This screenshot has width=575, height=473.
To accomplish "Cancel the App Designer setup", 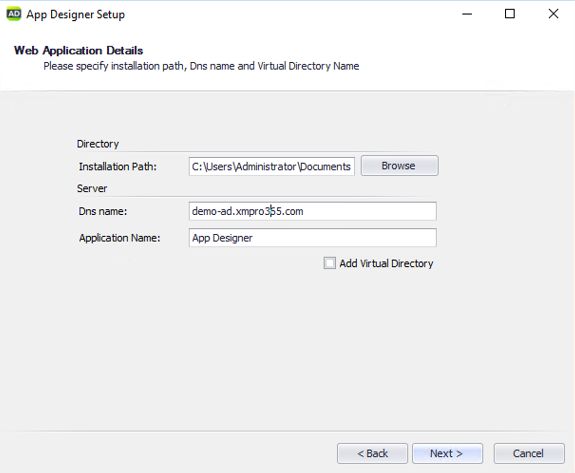I will point(528,454).
